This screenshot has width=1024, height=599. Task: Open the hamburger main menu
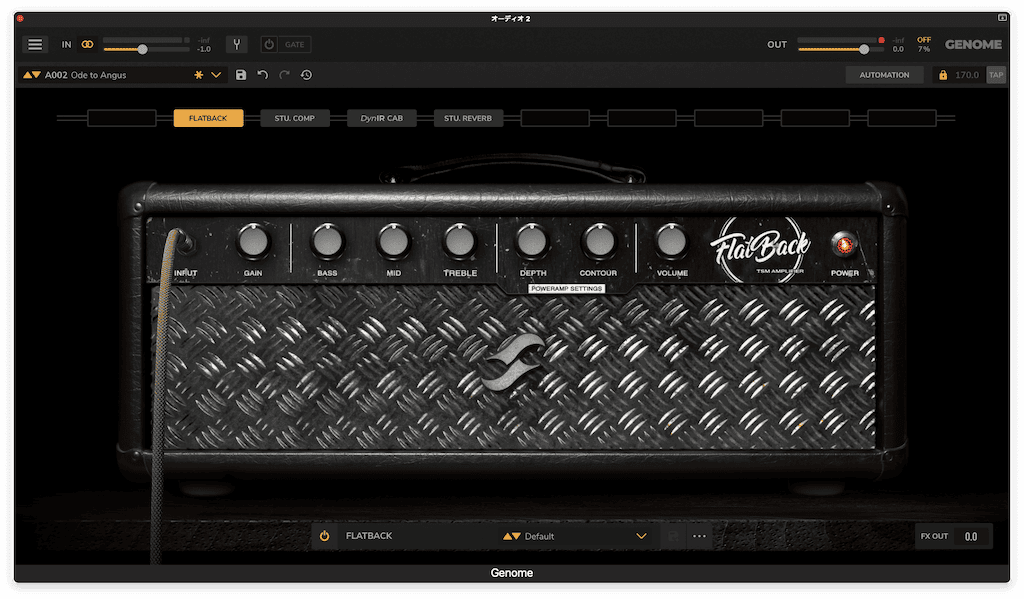(35, 44)
